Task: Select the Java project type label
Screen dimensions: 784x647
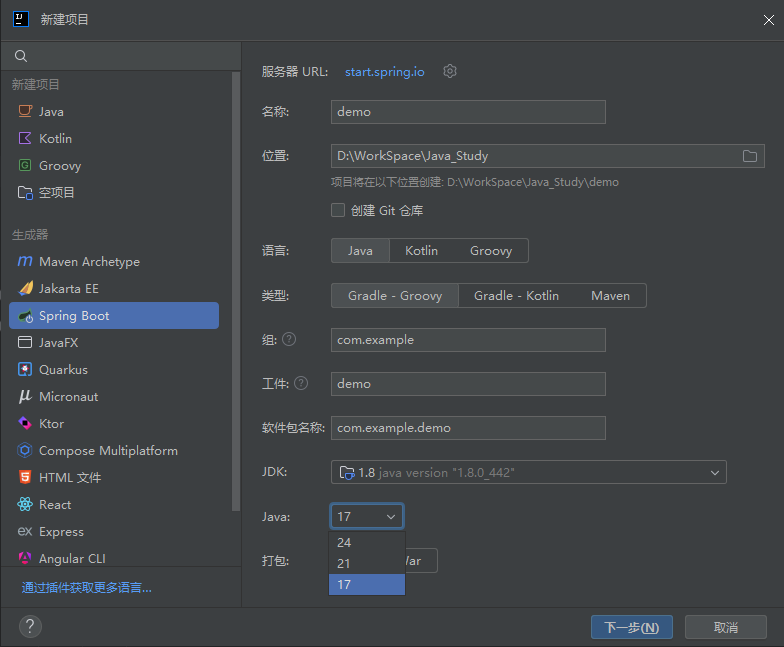Action: tap(51, 112)
